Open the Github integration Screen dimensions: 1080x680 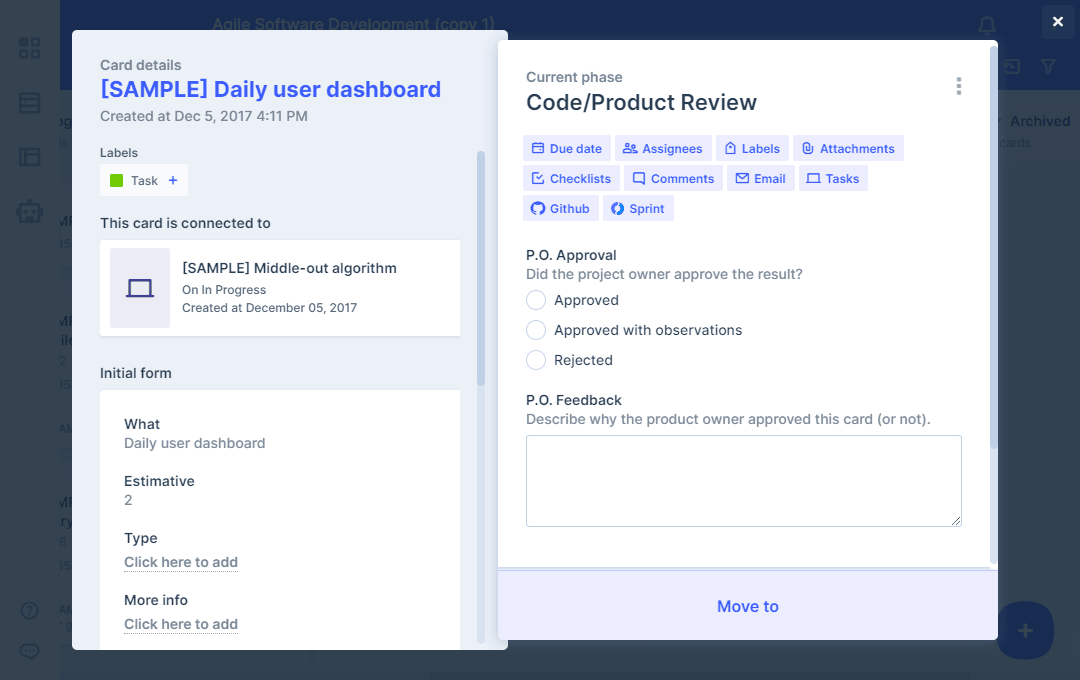560,209
